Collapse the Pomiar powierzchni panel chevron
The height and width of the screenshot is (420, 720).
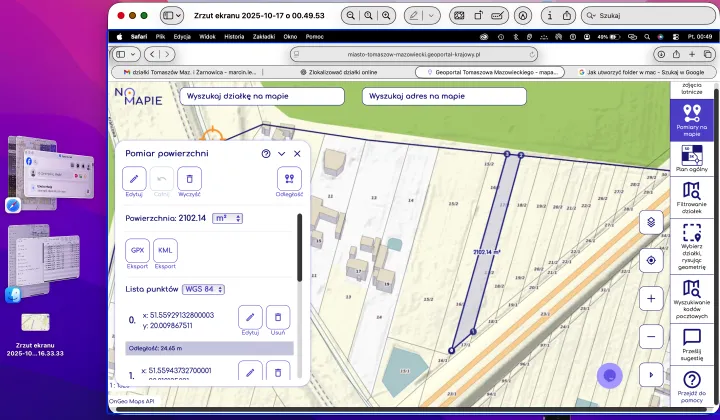[x=281, y=154]
